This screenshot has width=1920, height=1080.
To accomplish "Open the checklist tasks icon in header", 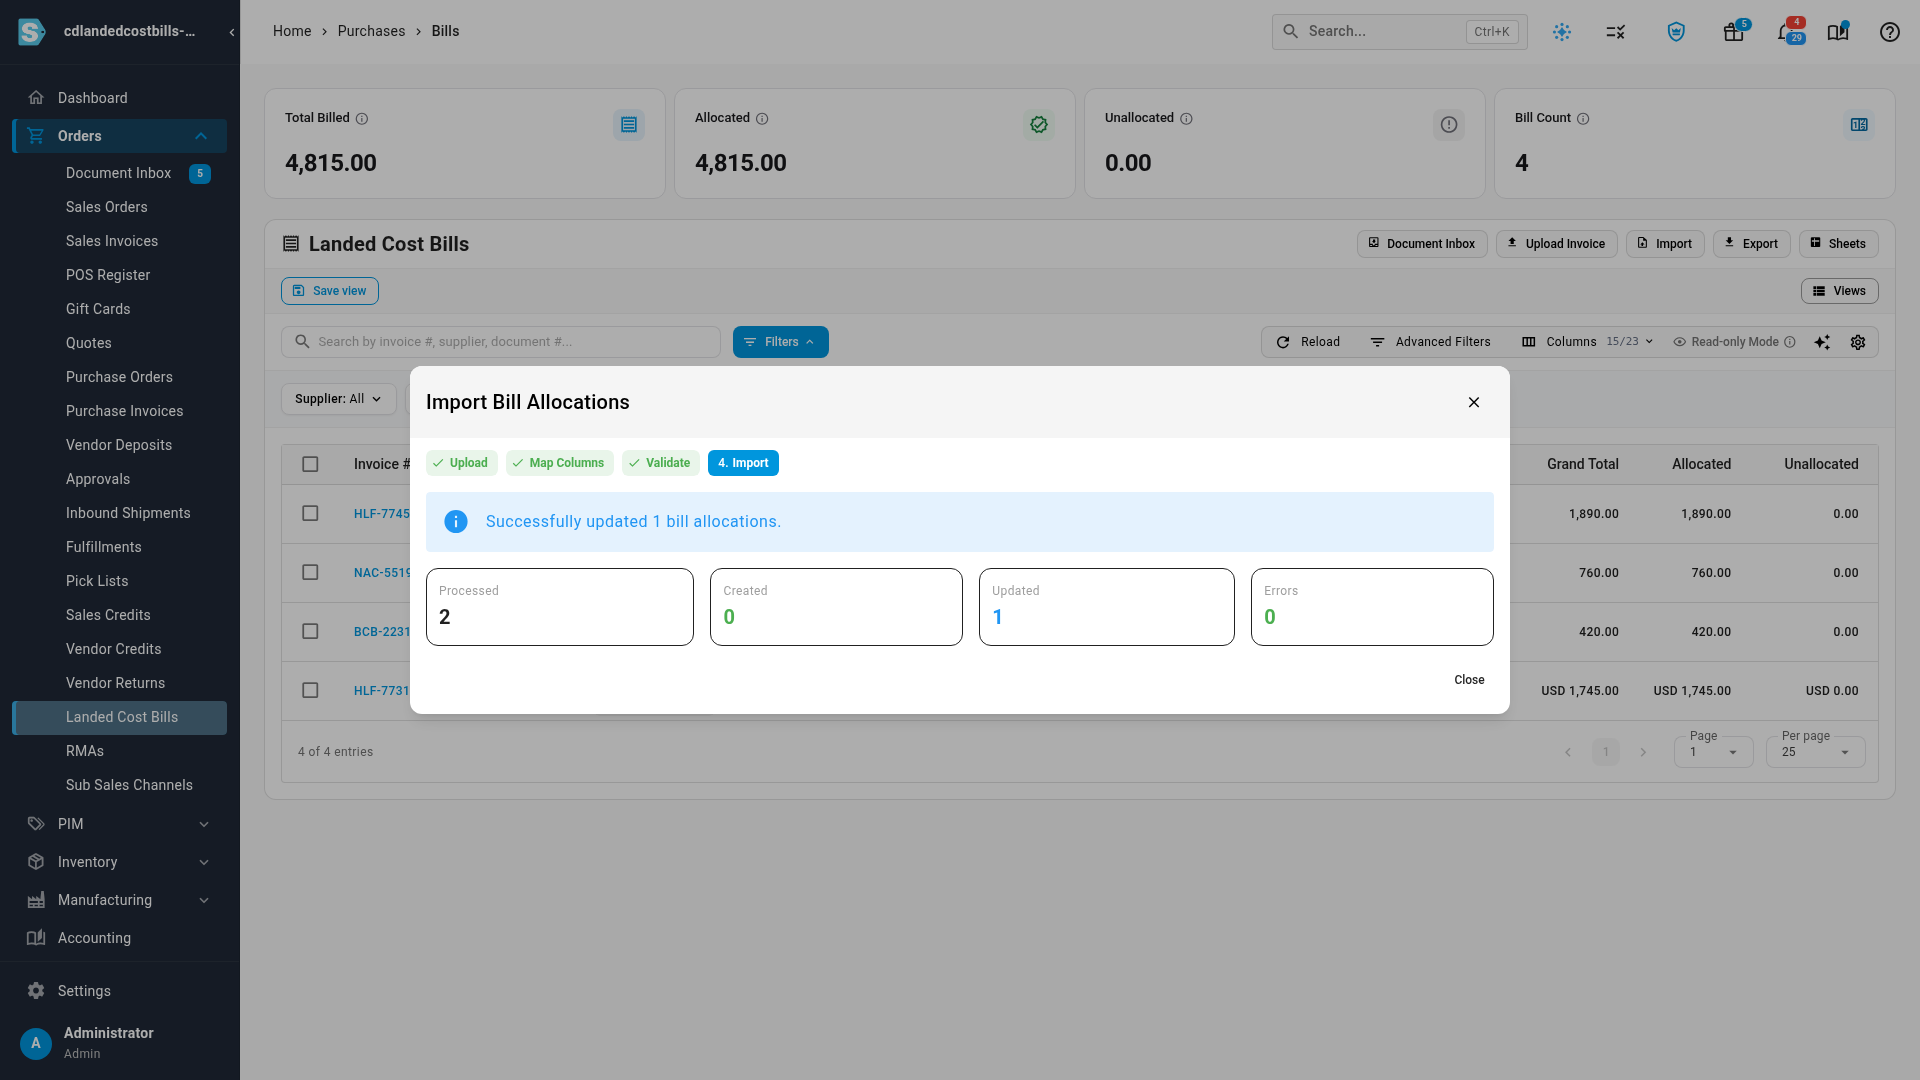I will click(x=1616, y=32).
